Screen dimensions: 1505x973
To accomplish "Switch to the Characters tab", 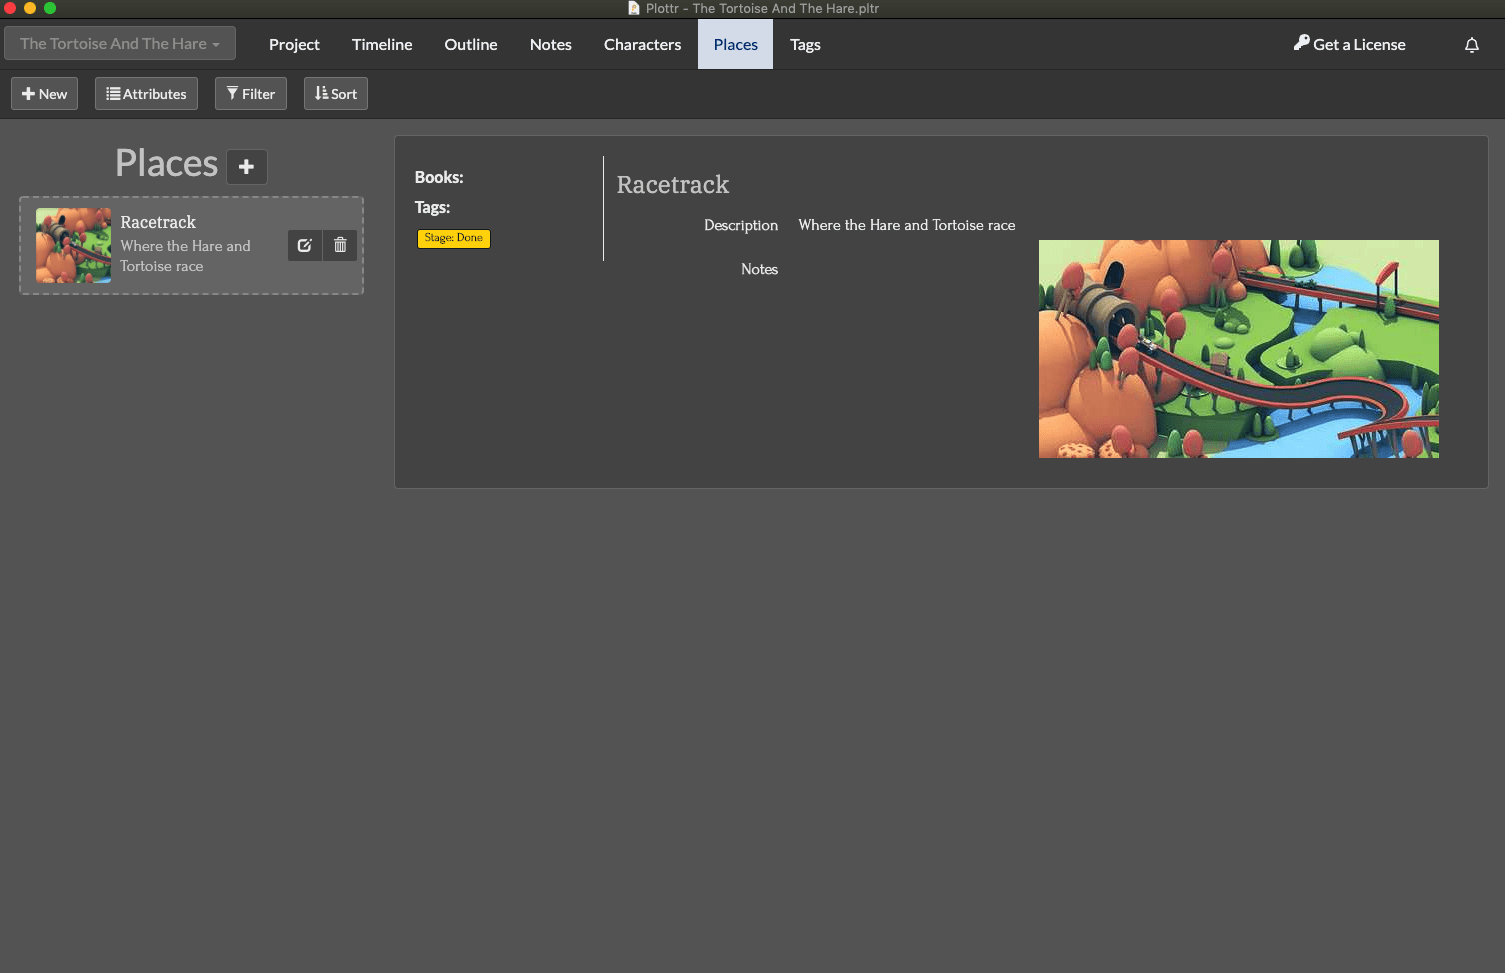I will coord(642,45).
